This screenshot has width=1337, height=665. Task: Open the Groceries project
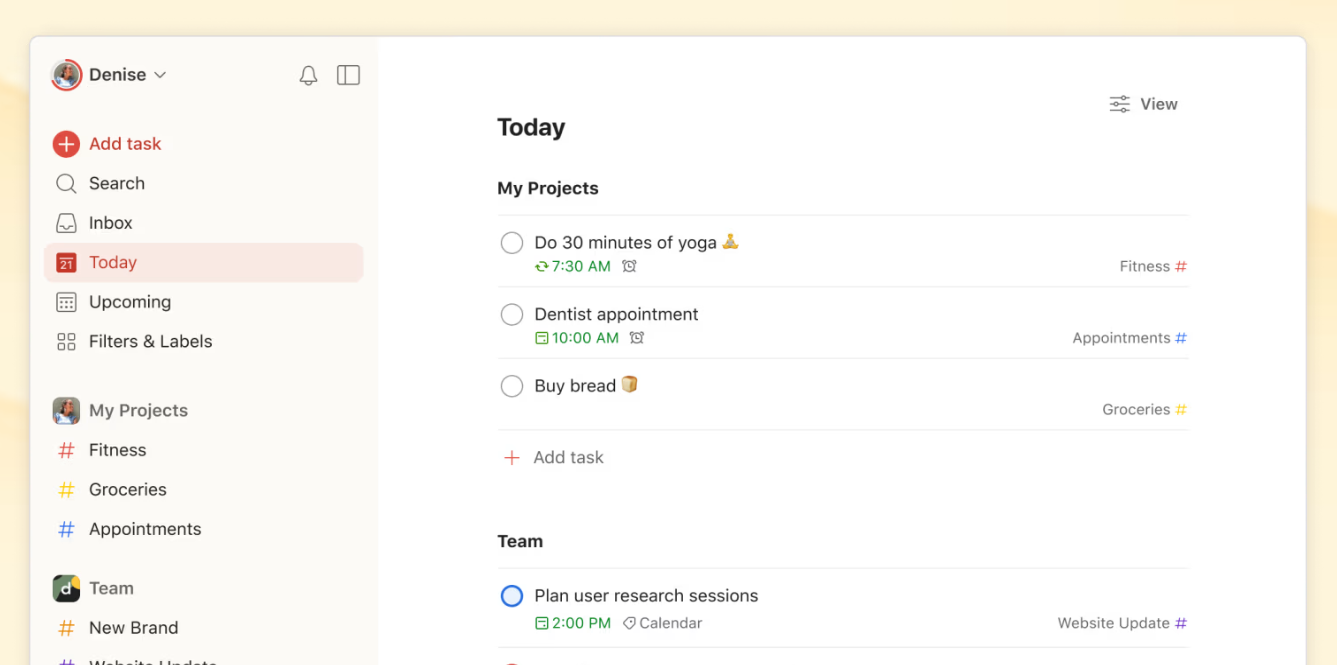[x=127, y=489]
